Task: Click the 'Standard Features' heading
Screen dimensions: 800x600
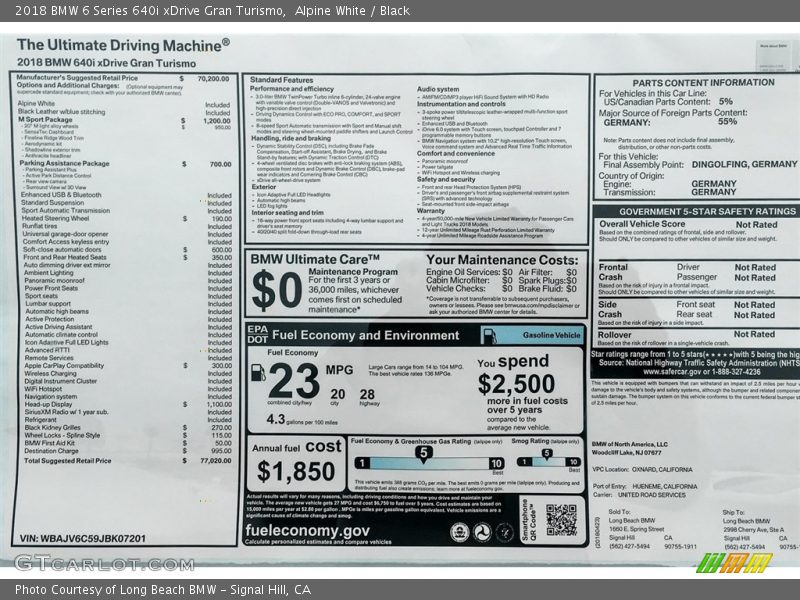Action: tap(282, 80)
